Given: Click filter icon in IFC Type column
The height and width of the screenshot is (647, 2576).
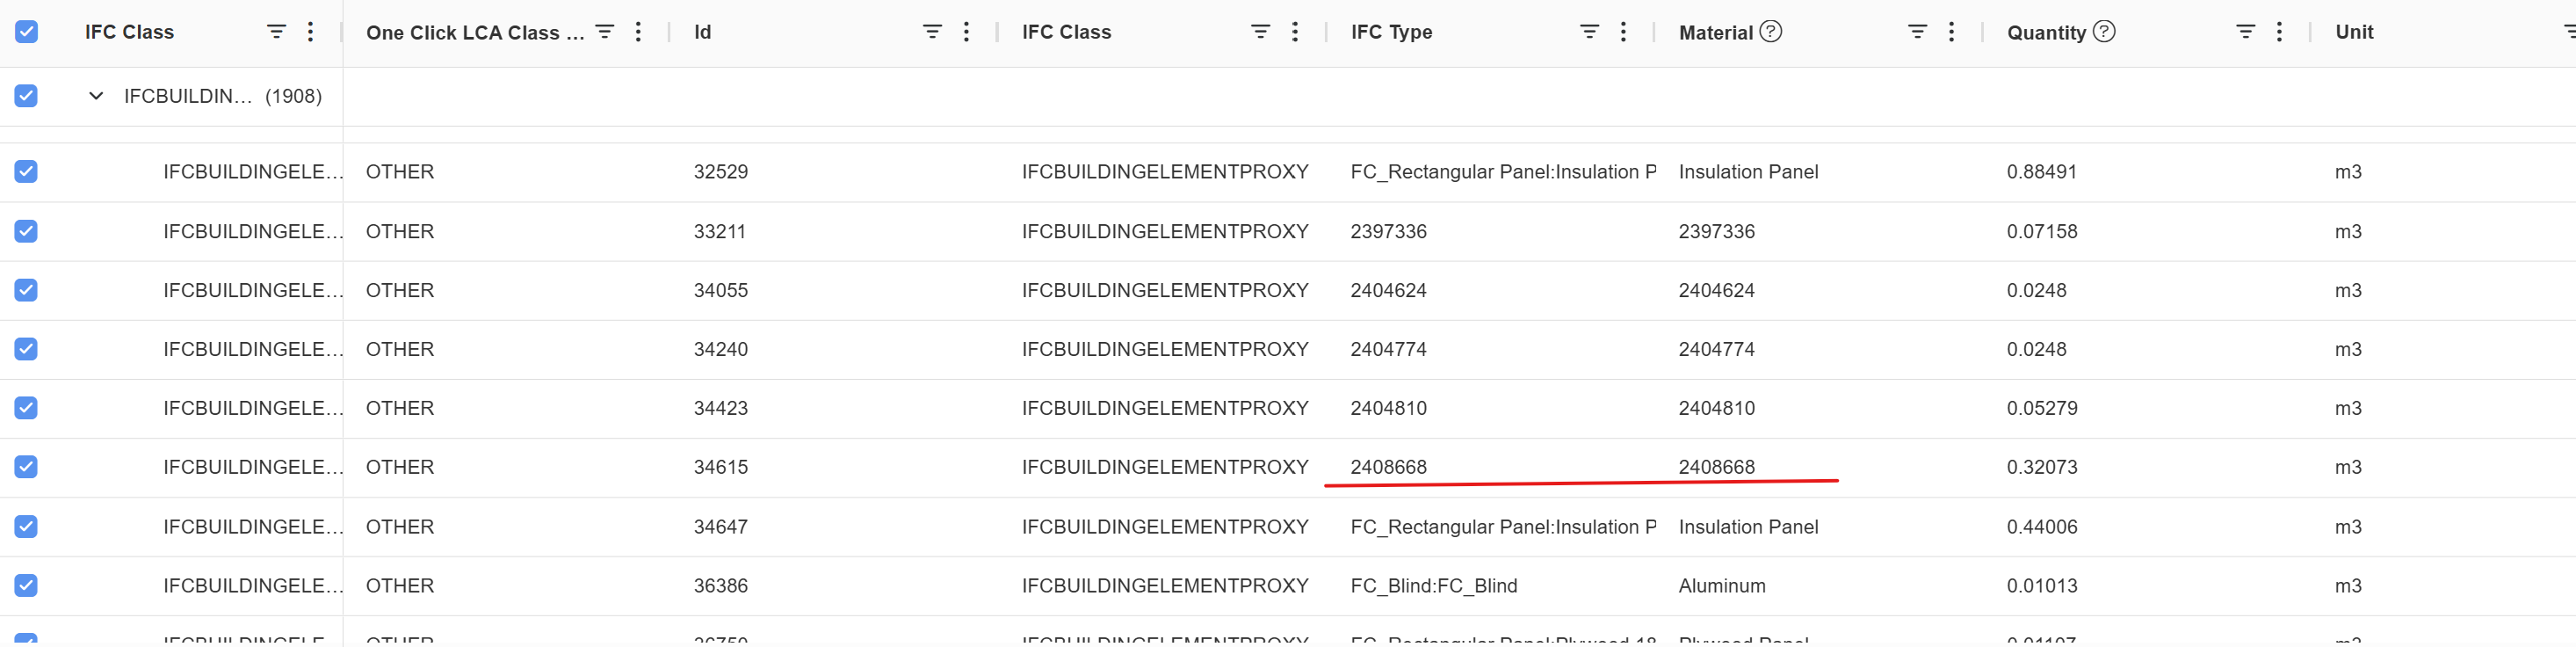Looking at the screenshot, I should [x=1588, y=32].
